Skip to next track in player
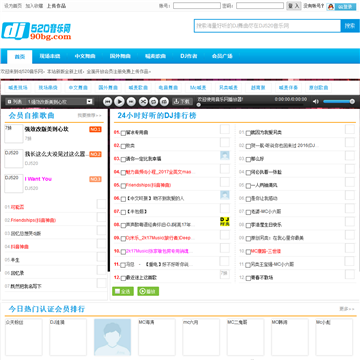Image resolution: width=360 pixels, height=360 pixels. point(131,101)
